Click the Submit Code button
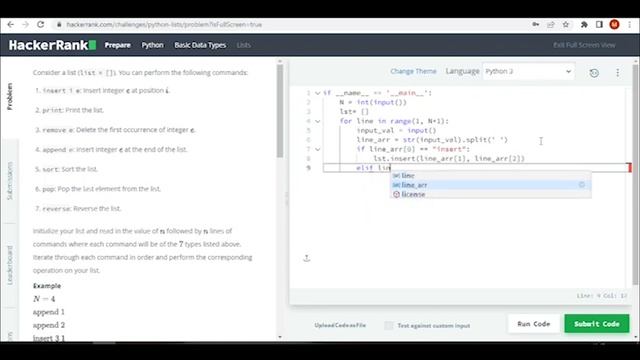Viewport: 640px width, 360px height. click(x=597, y=324)
